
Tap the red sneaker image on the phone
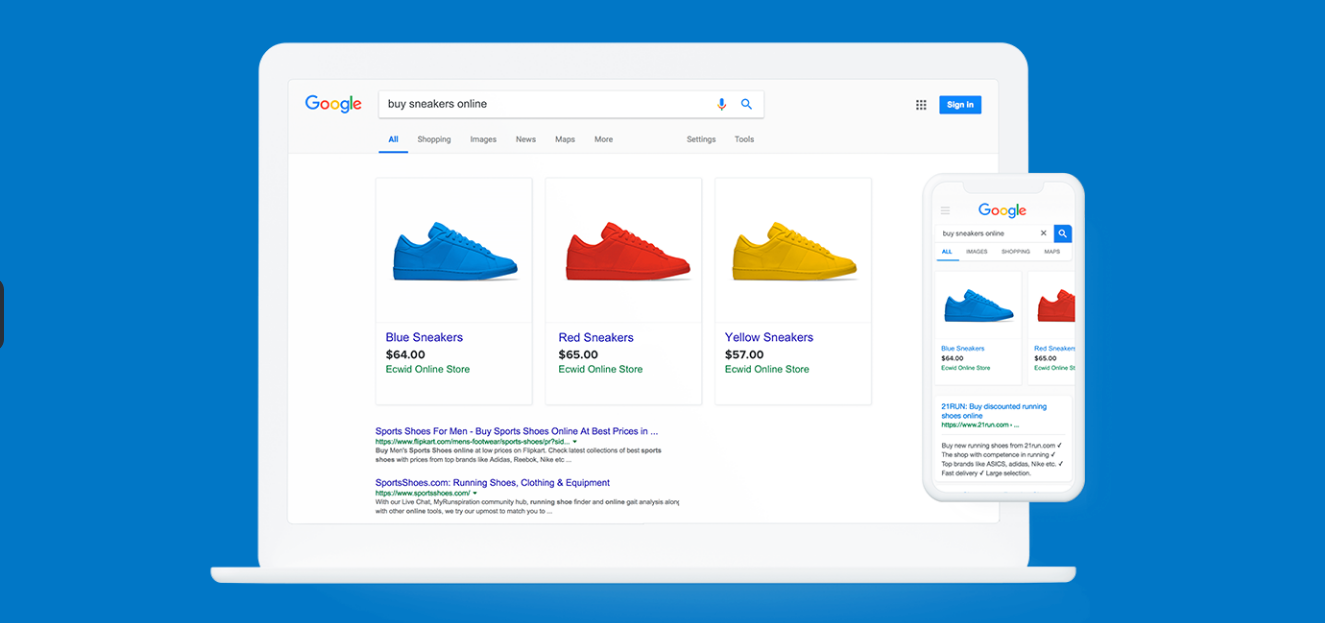coord(1056,306)
